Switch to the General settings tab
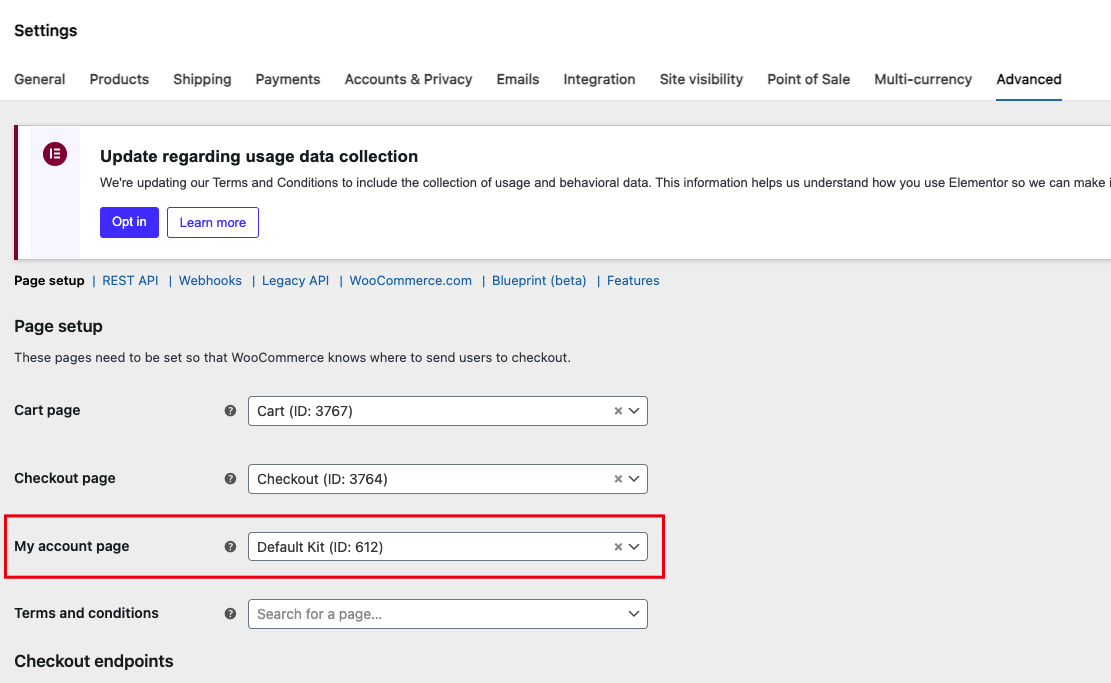Screen dimensions: 1111x683 [40, 79]
